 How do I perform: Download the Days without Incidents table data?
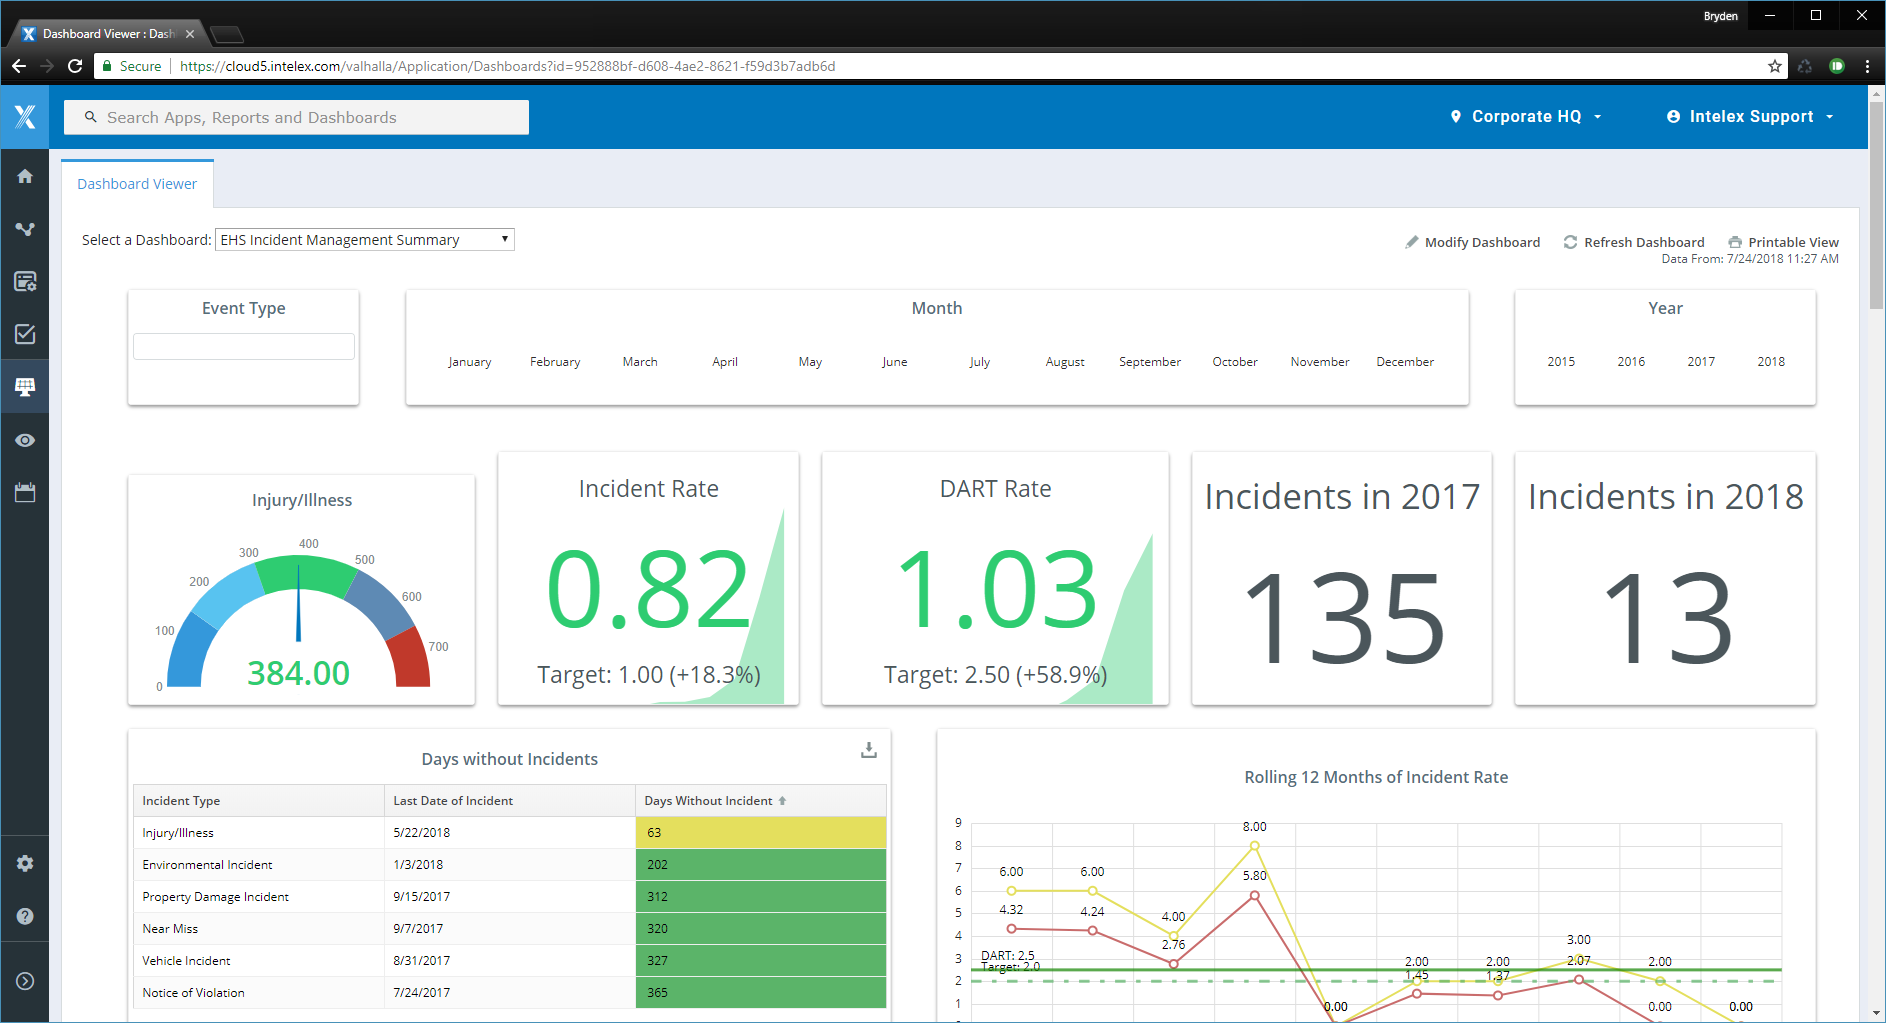point(868,749)
